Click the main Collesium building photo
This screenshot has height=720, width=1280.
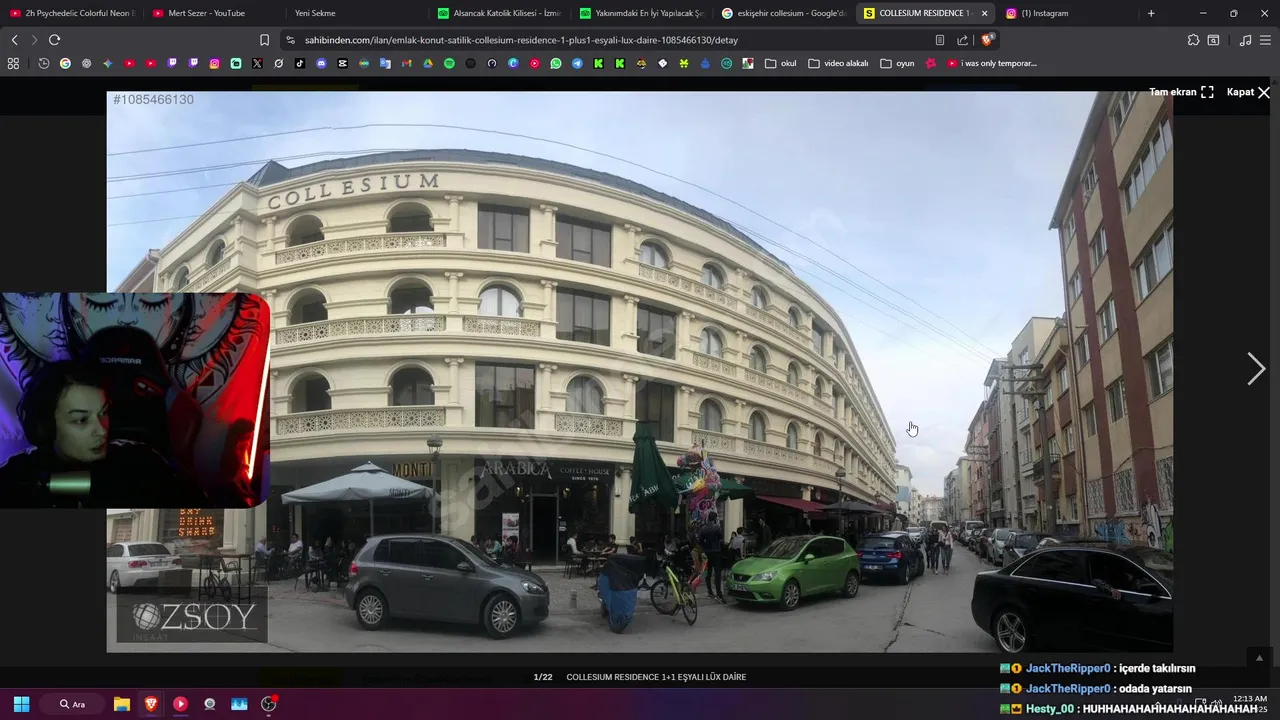coord(640,372)
